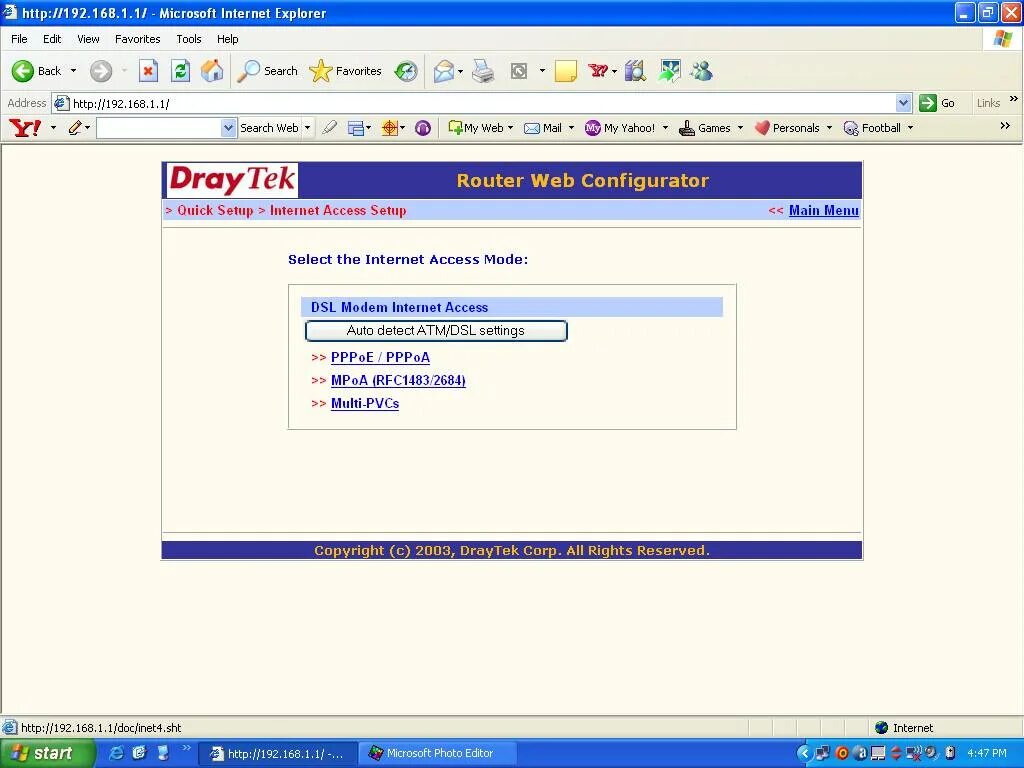Open the Favorites menu
This screenshot has width=1024, height=768.
point(137,39)
